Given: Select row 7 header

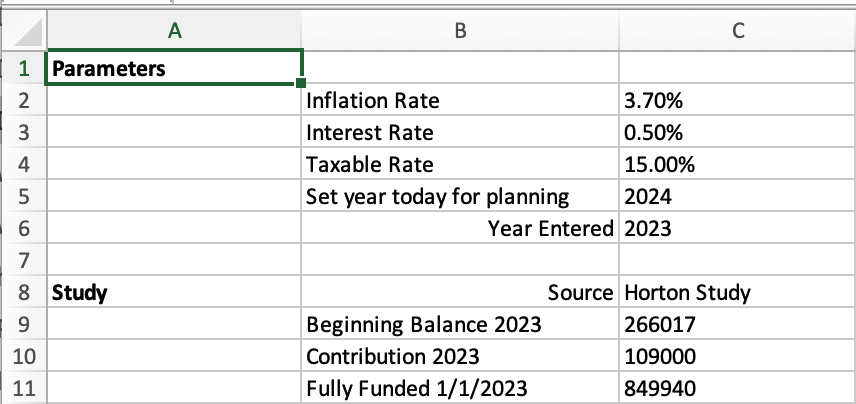Looking at the screenshot, I should [26, 261].
